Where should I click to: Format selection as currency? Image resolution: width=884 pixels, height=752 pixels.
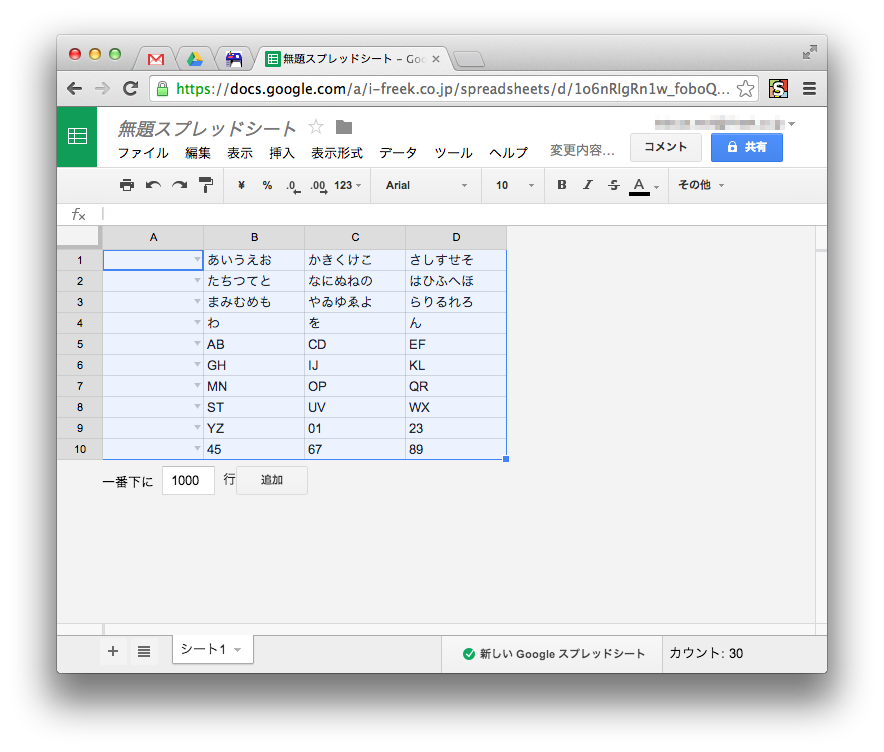240,185
